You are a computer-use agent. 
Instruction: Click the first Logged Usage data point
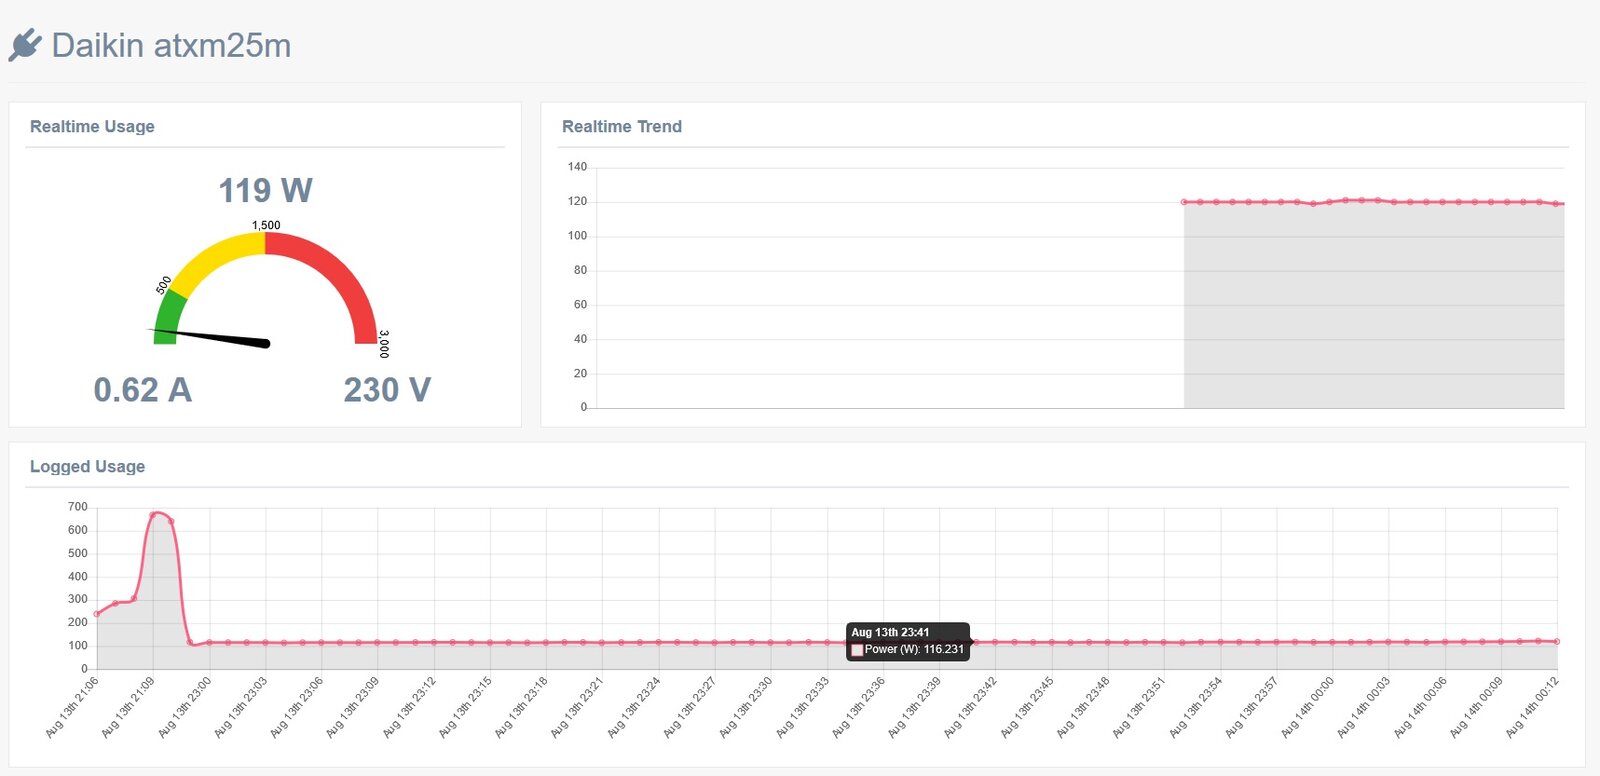[97, 614]
